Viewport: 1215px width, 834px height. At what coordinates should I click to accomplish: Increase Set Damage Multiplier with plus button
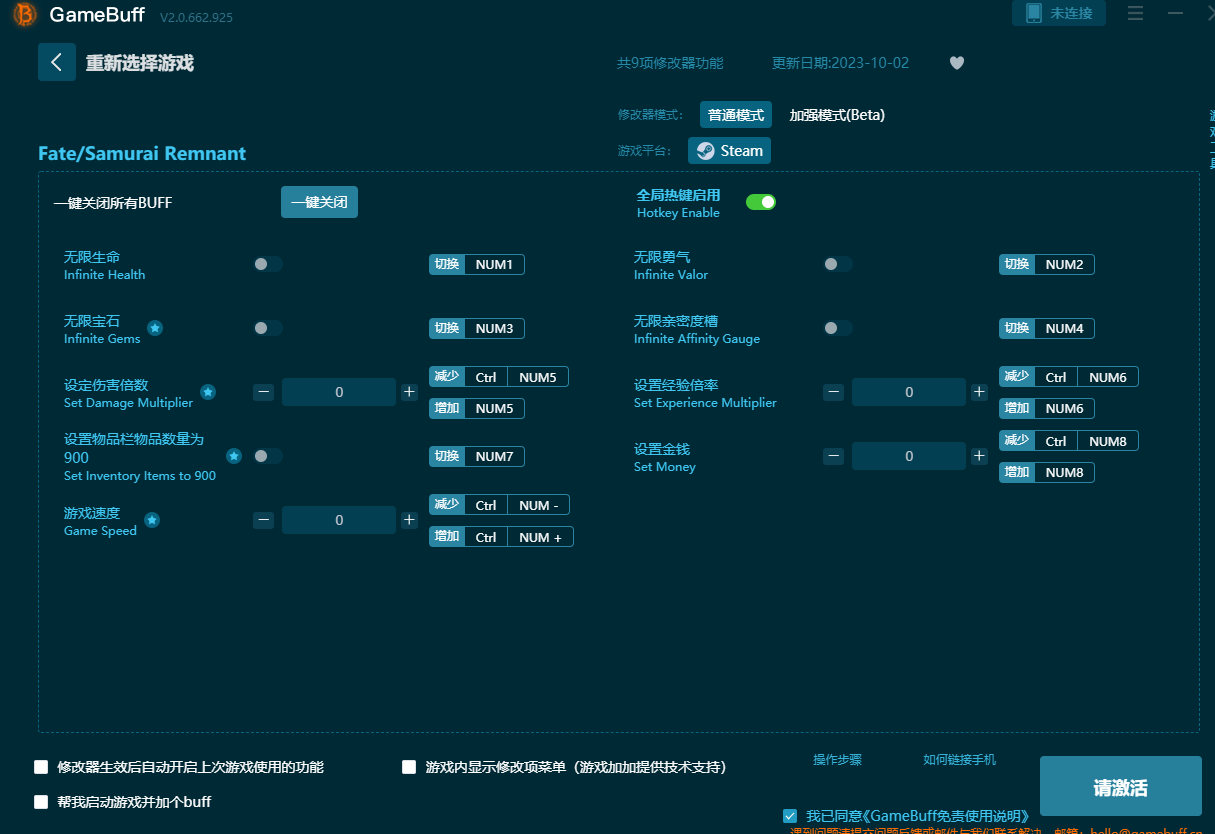coord(409,393)
